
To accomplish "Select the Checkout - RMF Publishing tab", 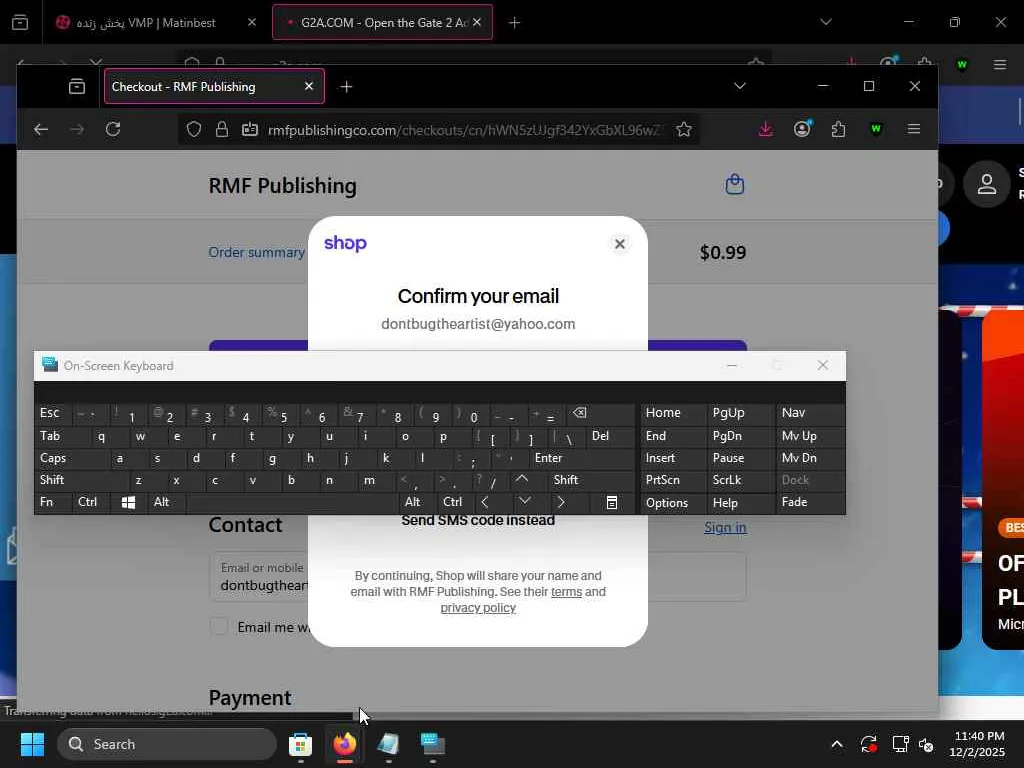I will pos(214,86).
